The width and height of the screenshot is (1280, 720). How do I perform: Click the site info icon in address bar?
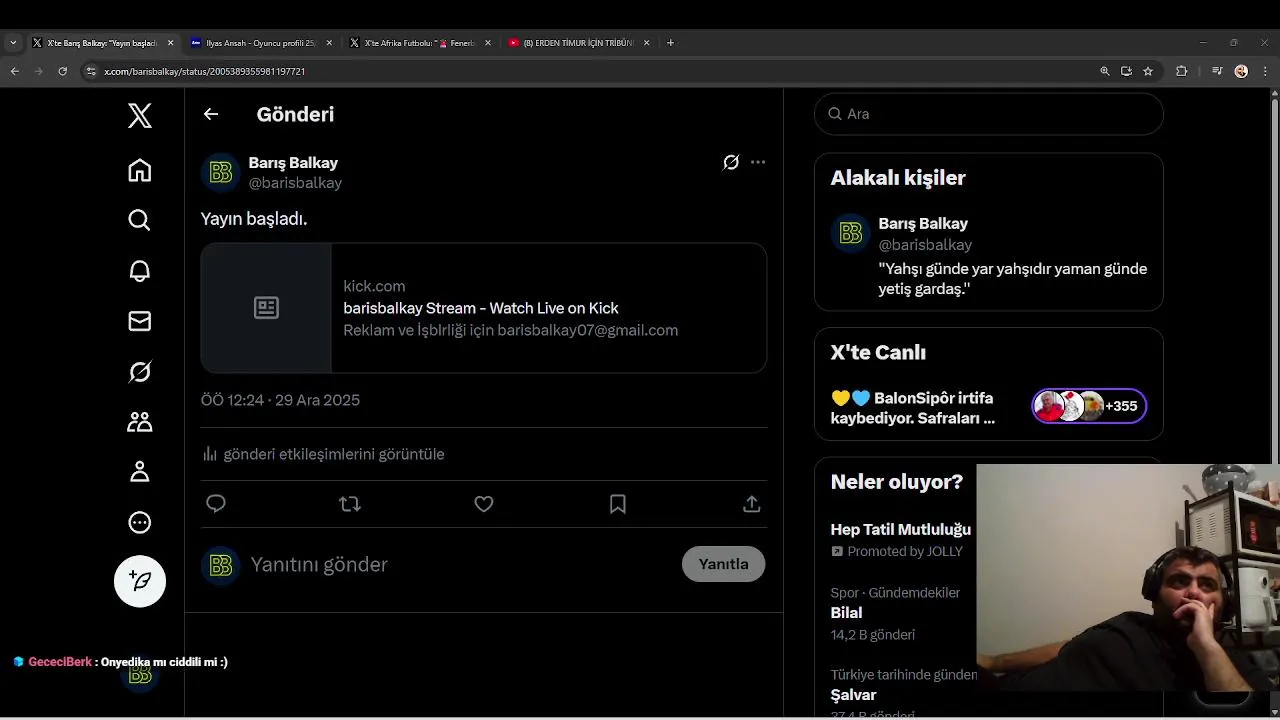91,71
